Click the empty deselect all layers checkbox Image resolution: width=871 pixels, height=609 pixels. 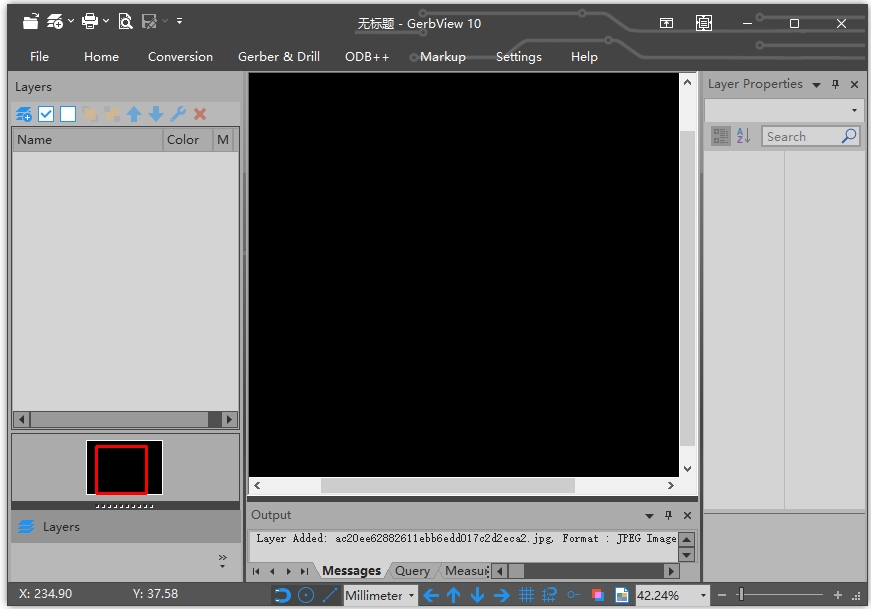pos(68,114)
